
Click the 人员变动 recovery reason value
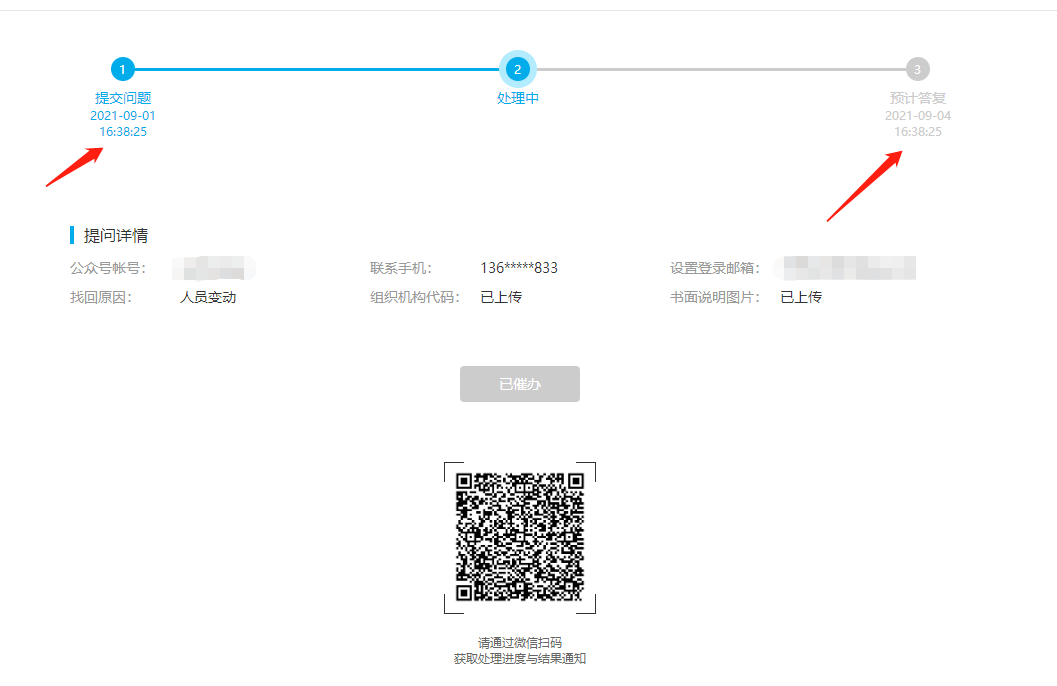pyautogui.click(x=208, y=297)
